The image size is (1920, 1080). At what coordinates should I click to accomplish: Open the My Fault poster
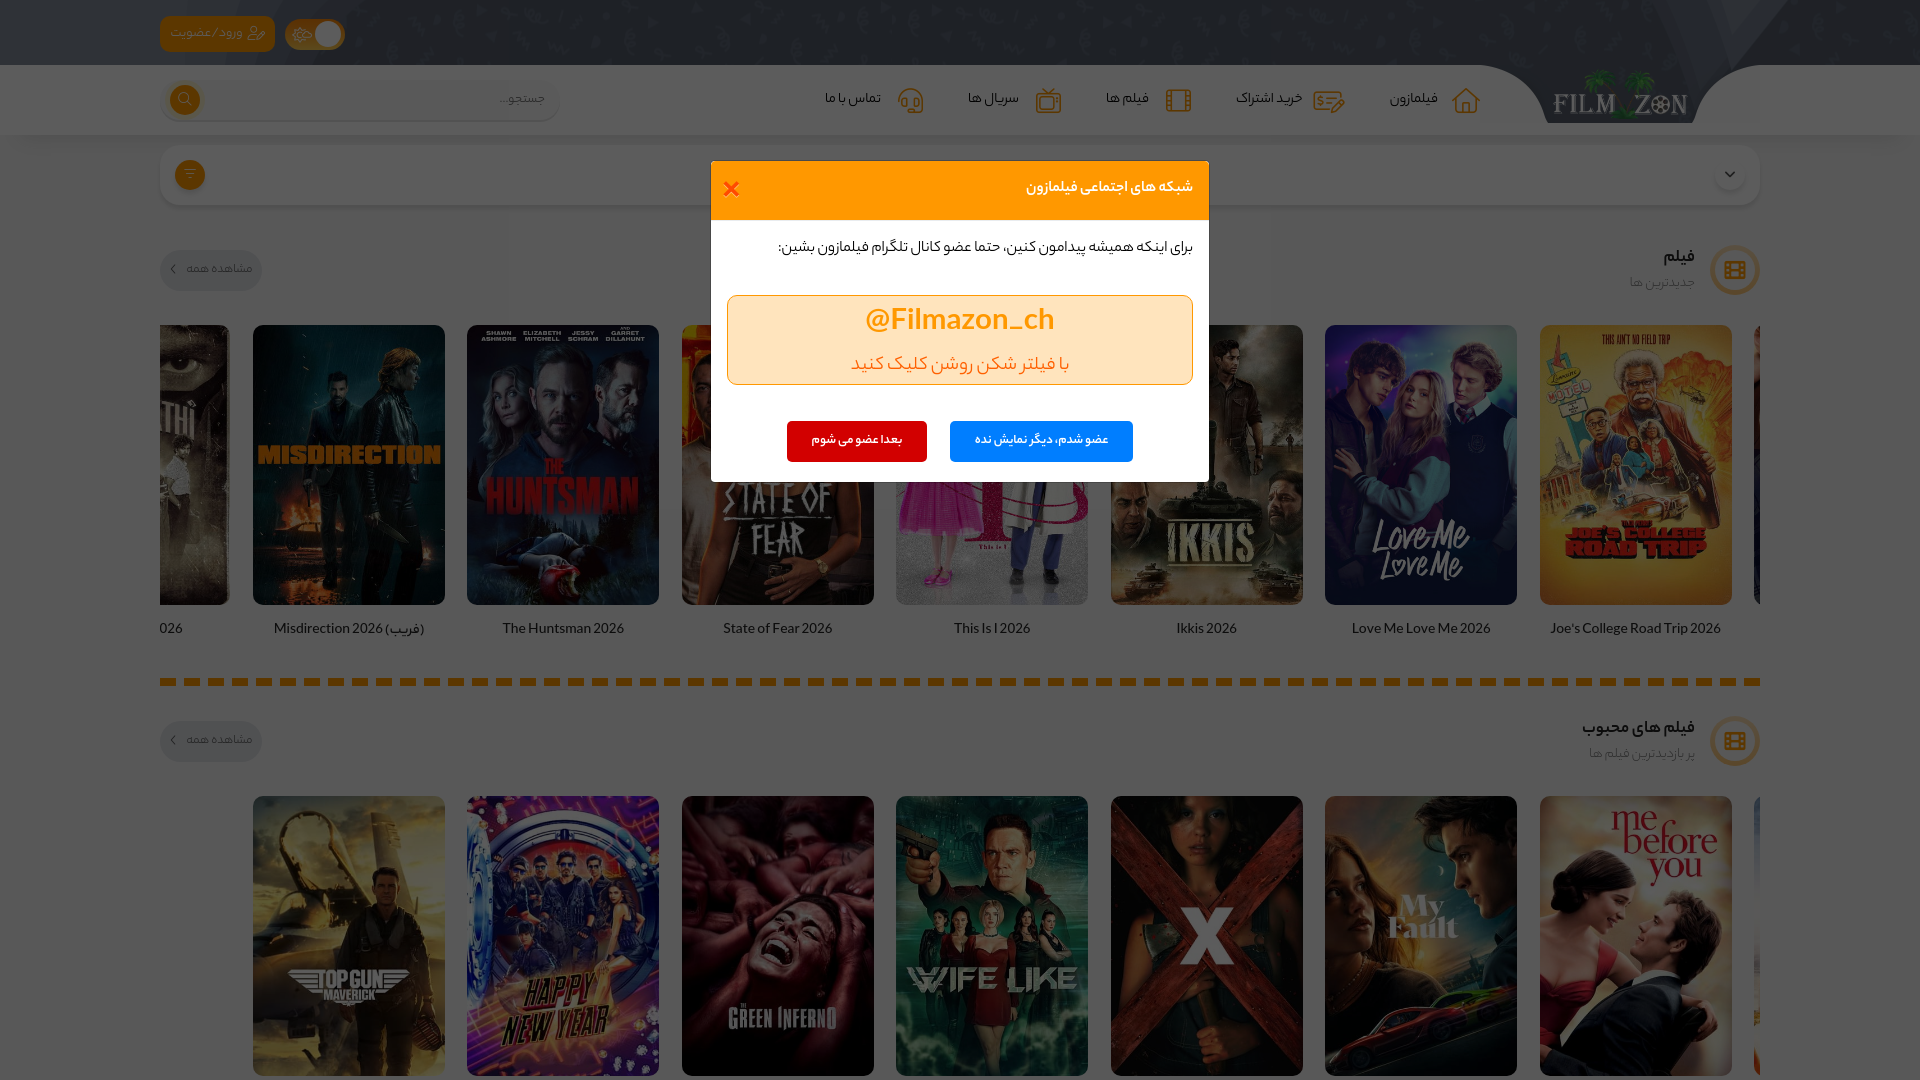click(1421, 936)
